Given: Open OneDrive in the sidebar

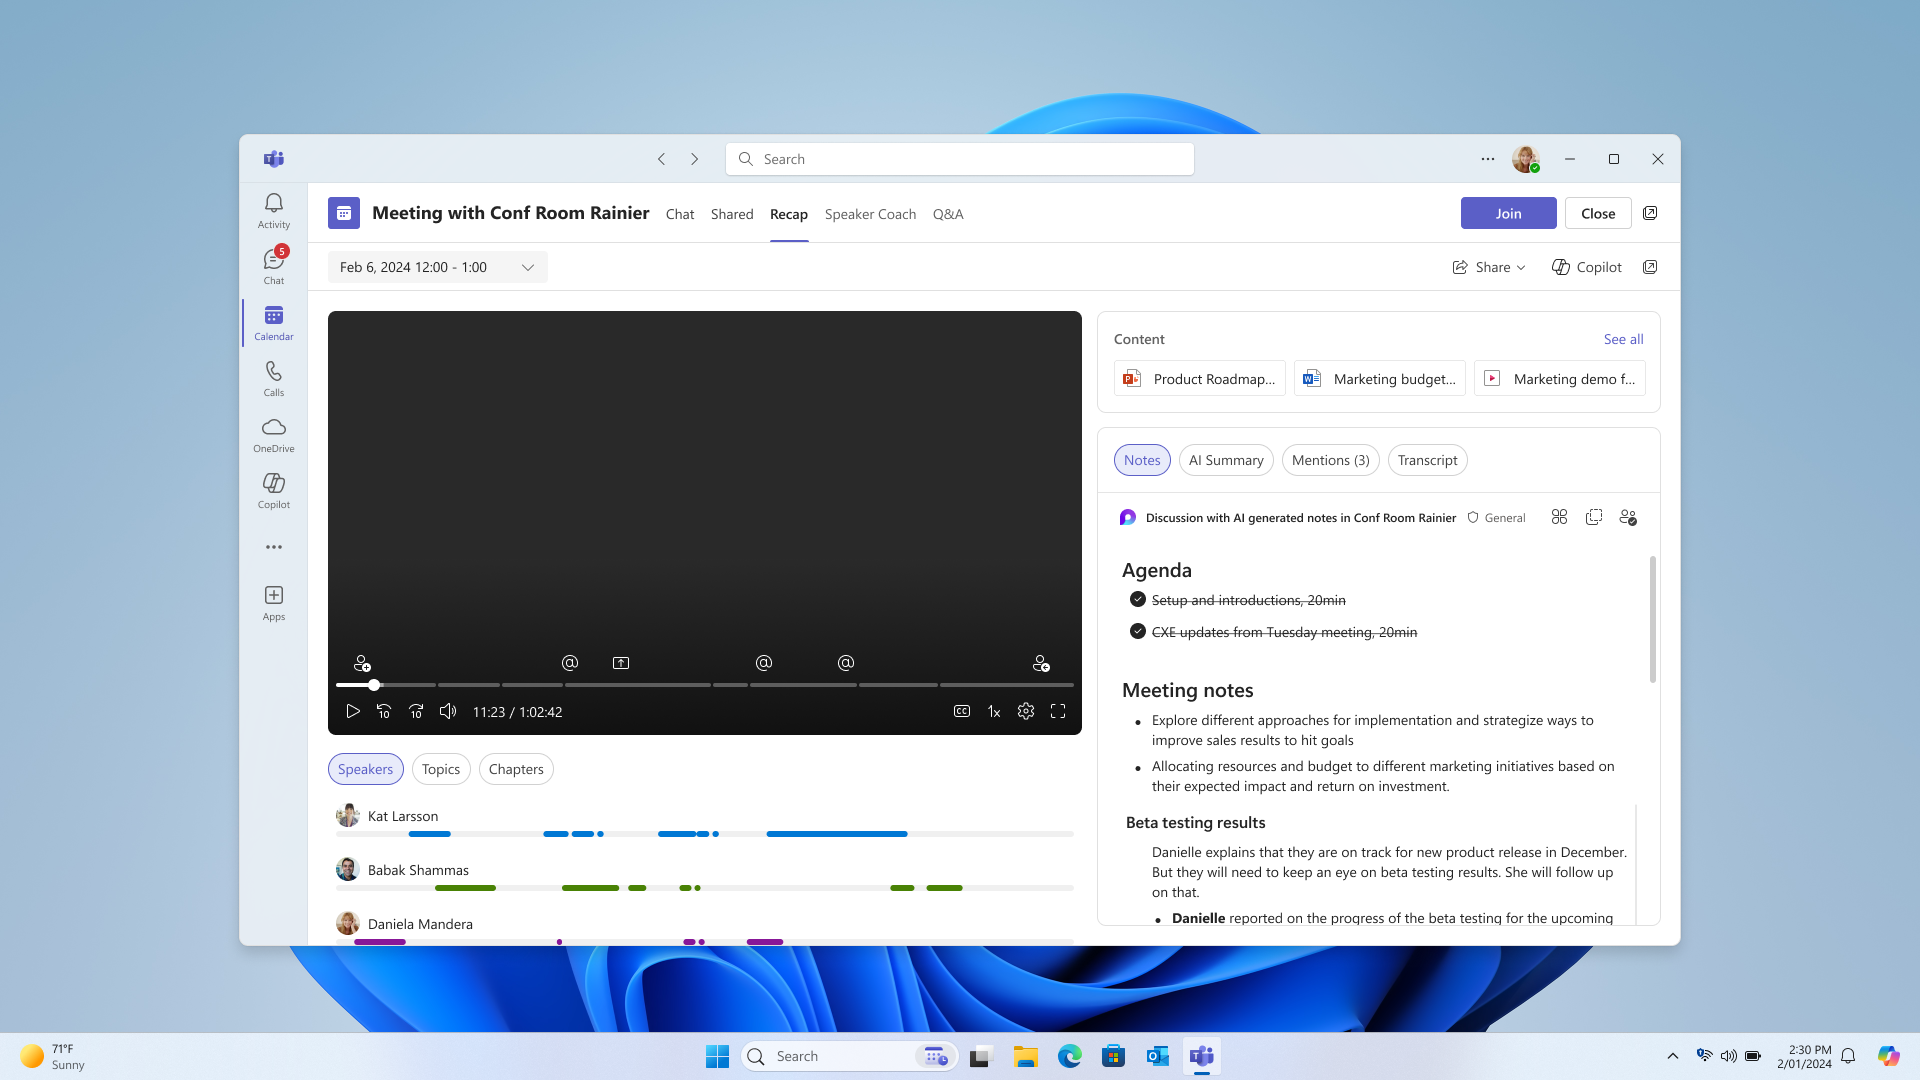Looking at the screenshot, I should 273,434.
